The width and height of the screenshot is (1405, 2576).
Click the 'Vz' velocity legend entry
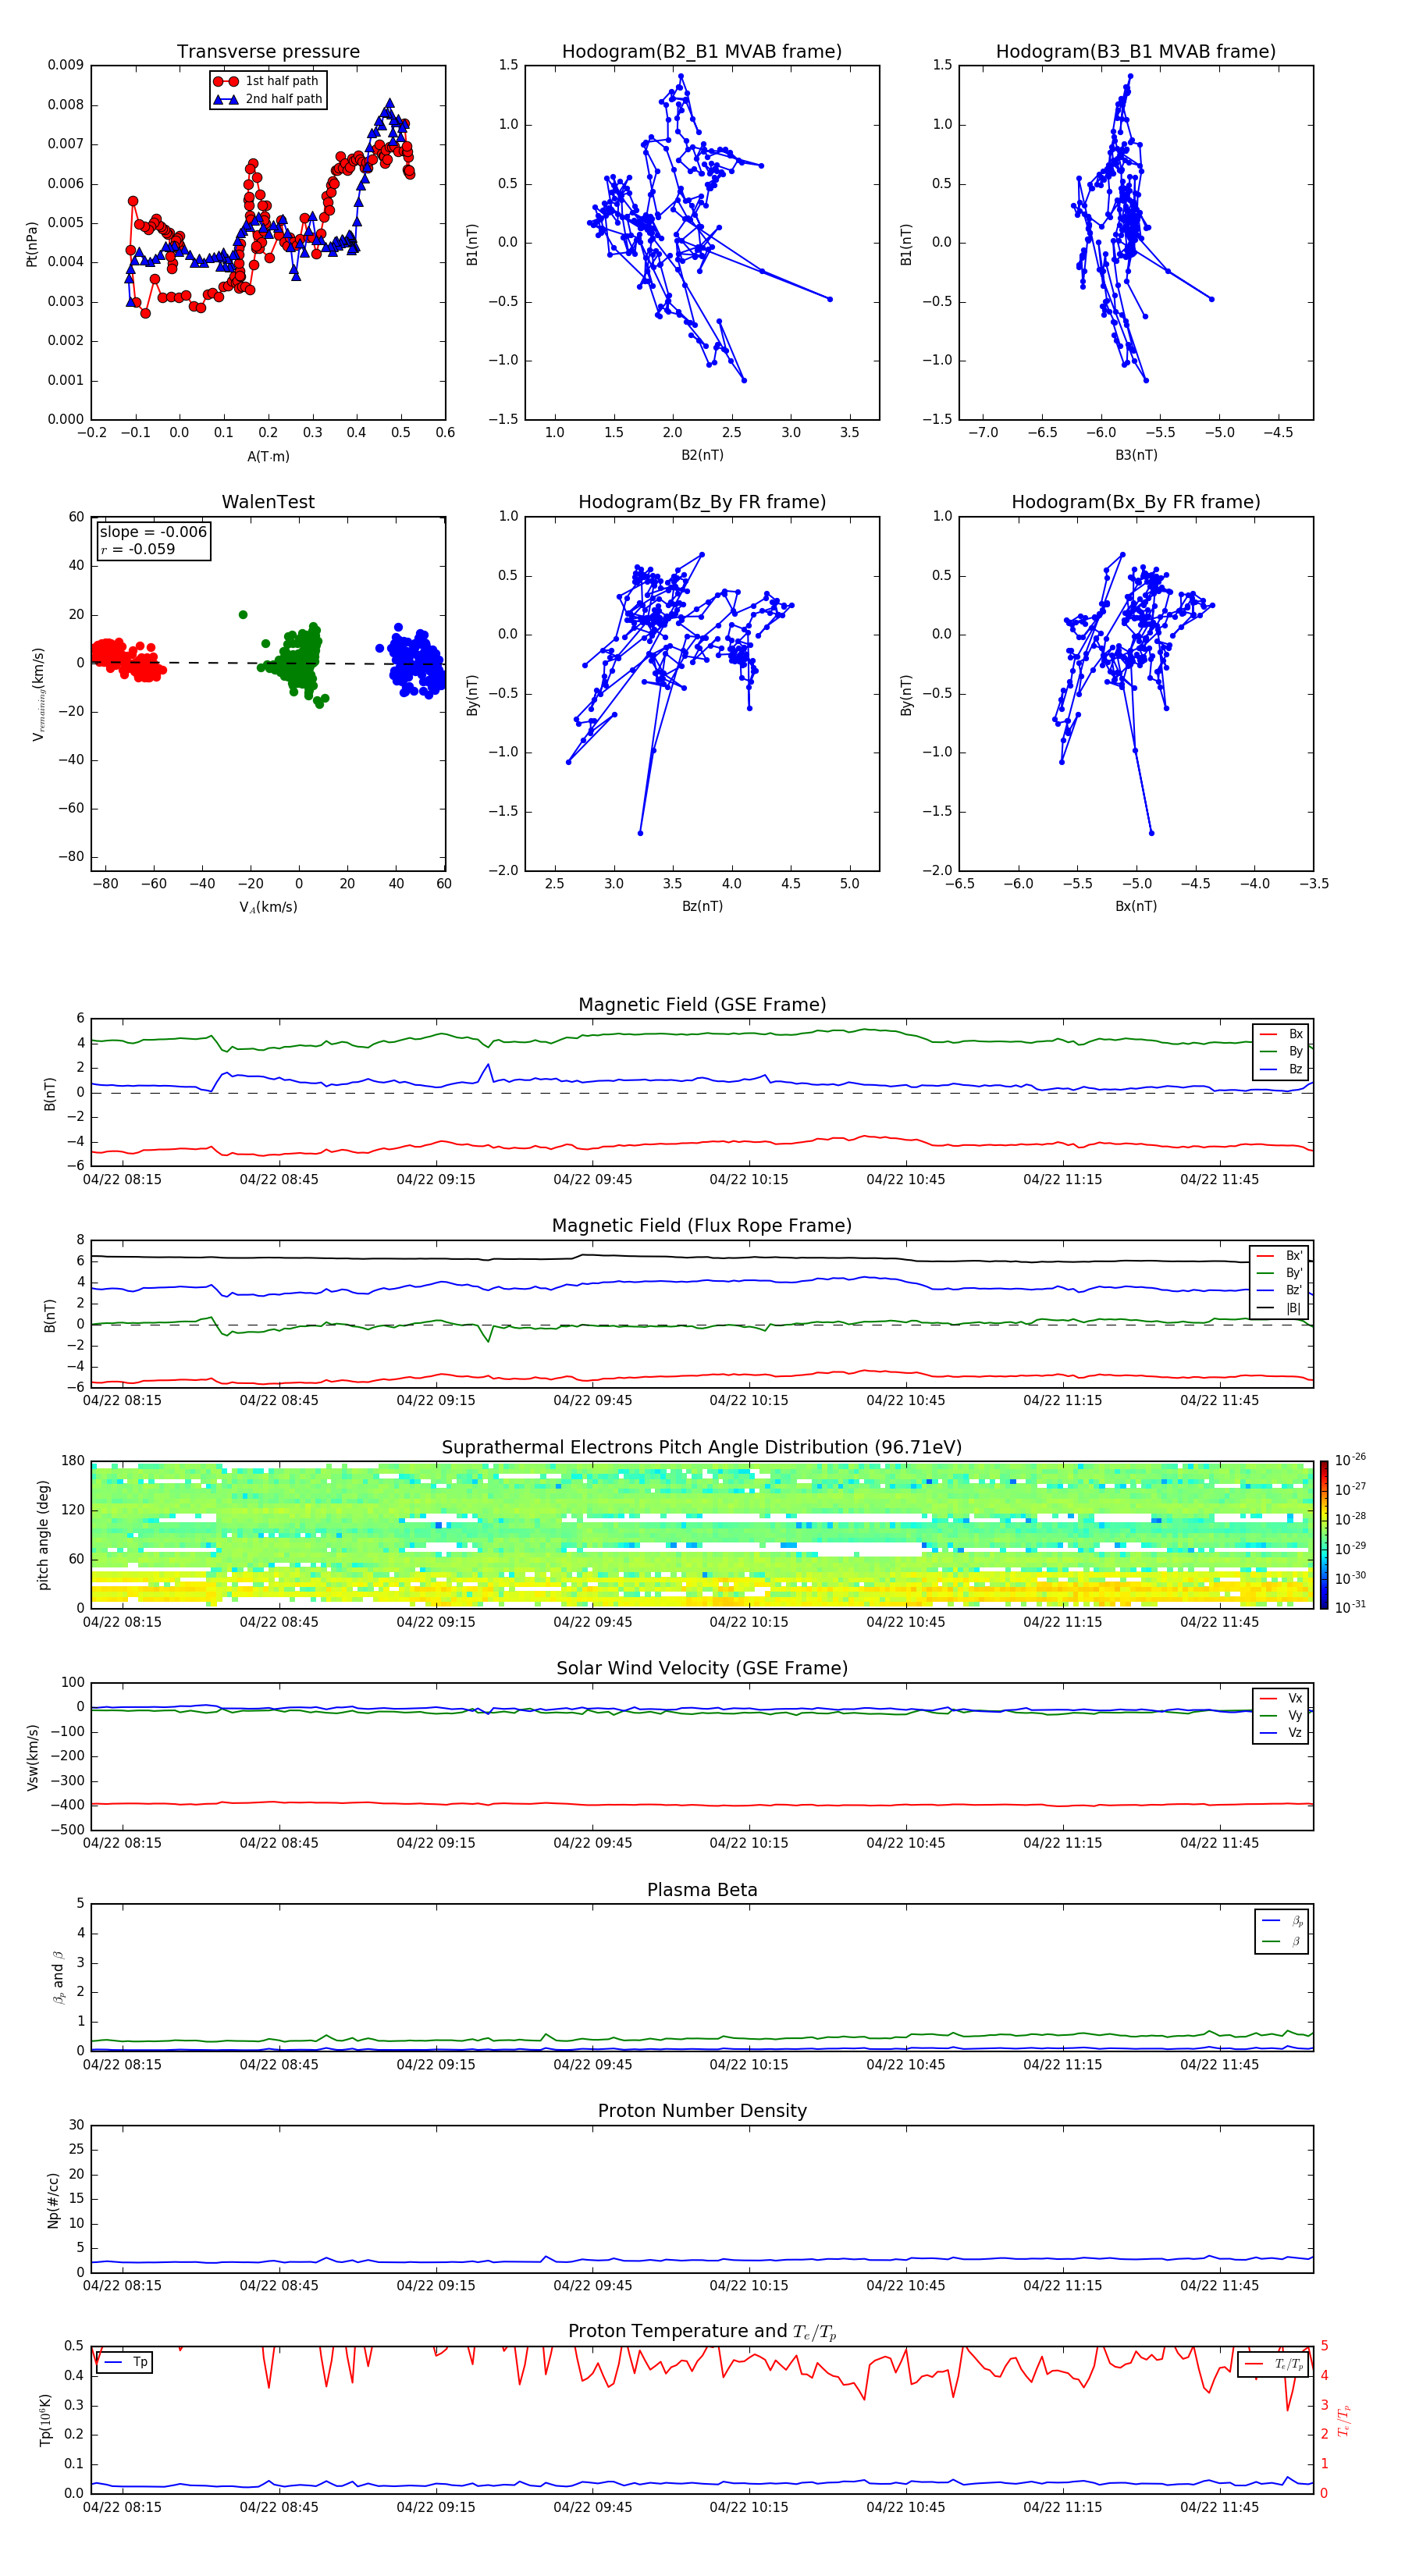point(1282,1733)
